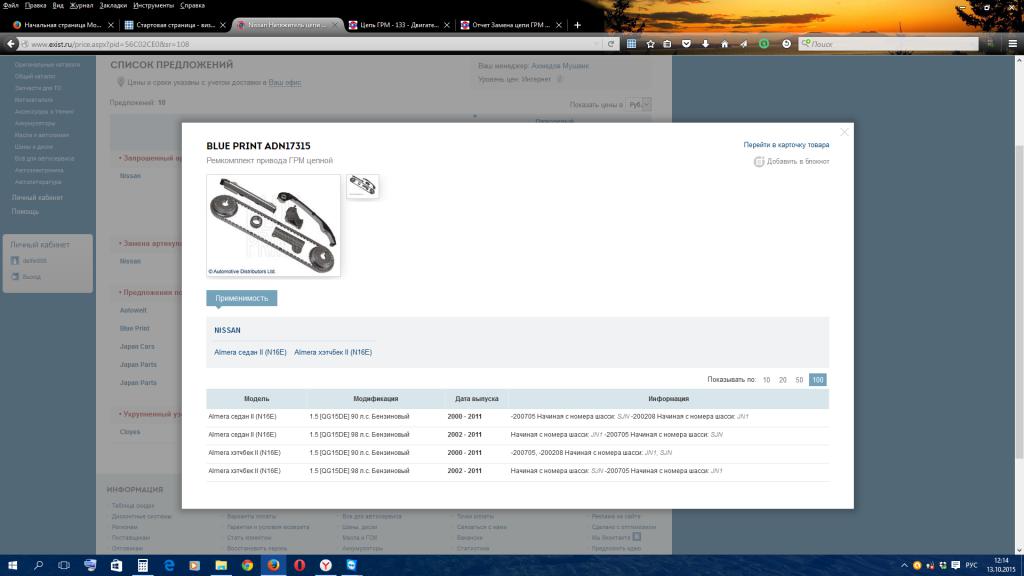Open Yandex browser from taskbar
Screen dimensions: 1024x576
(326, 565)
